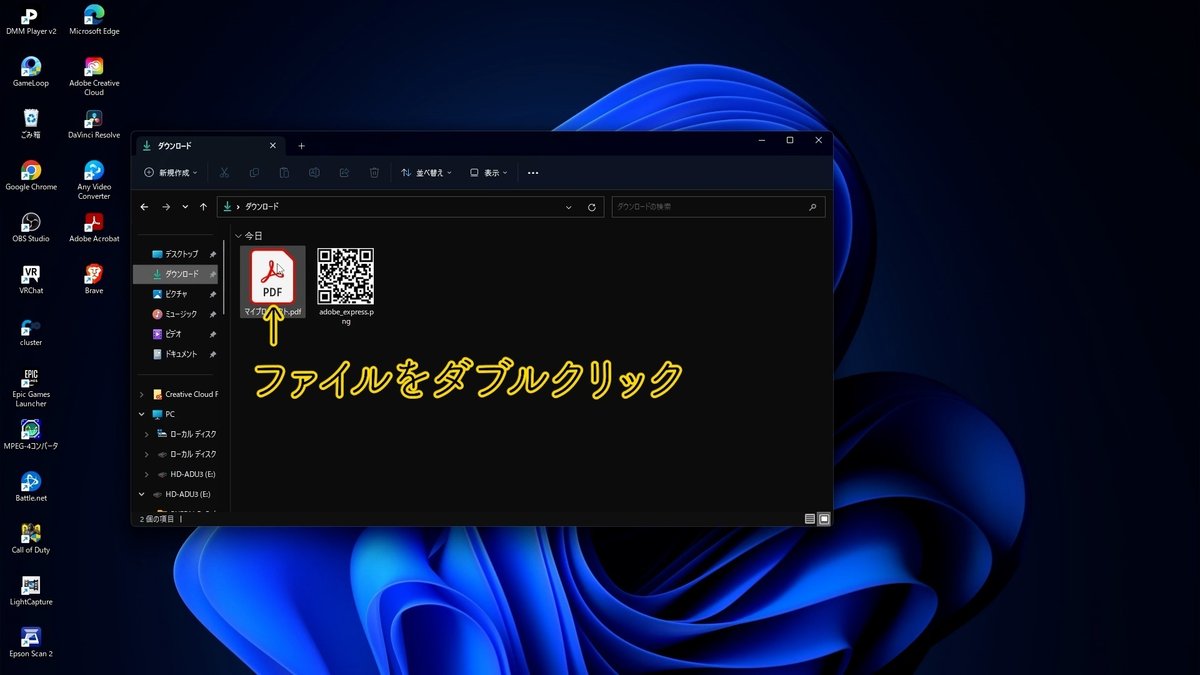Select the VRChat desktop icon
The height and width of the screenshot is (675, 1200).
[x=31, y=280]
